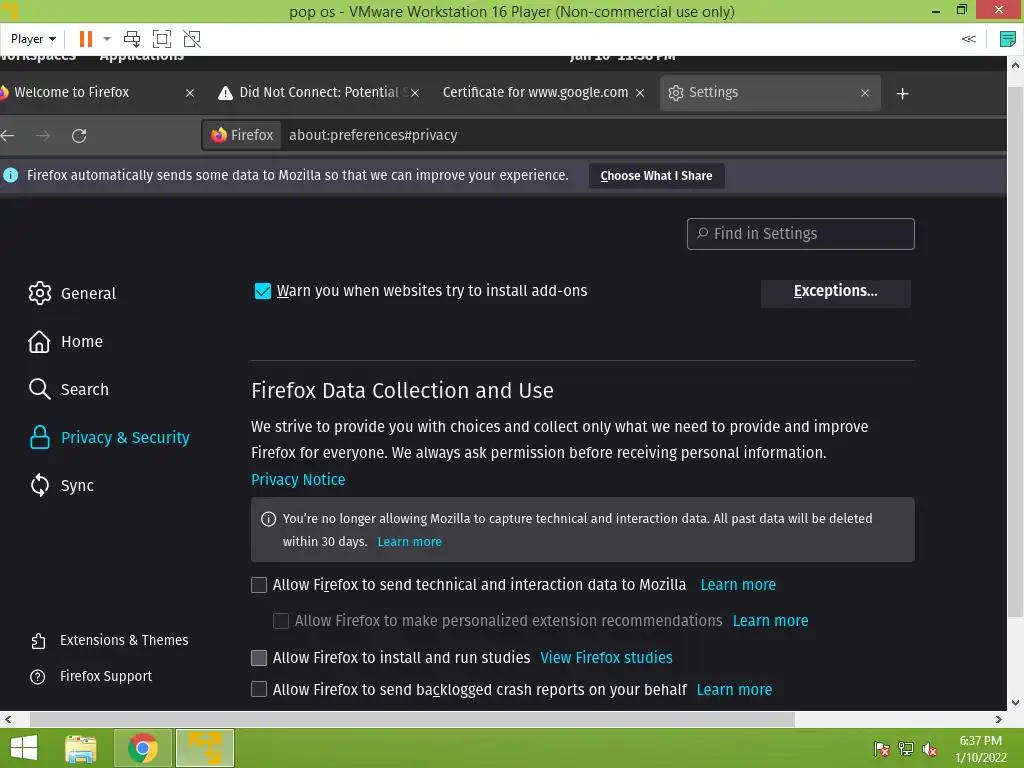1024x768 pixels.
Task: Open the Privacy Notice link
Action: coord(298,479)
